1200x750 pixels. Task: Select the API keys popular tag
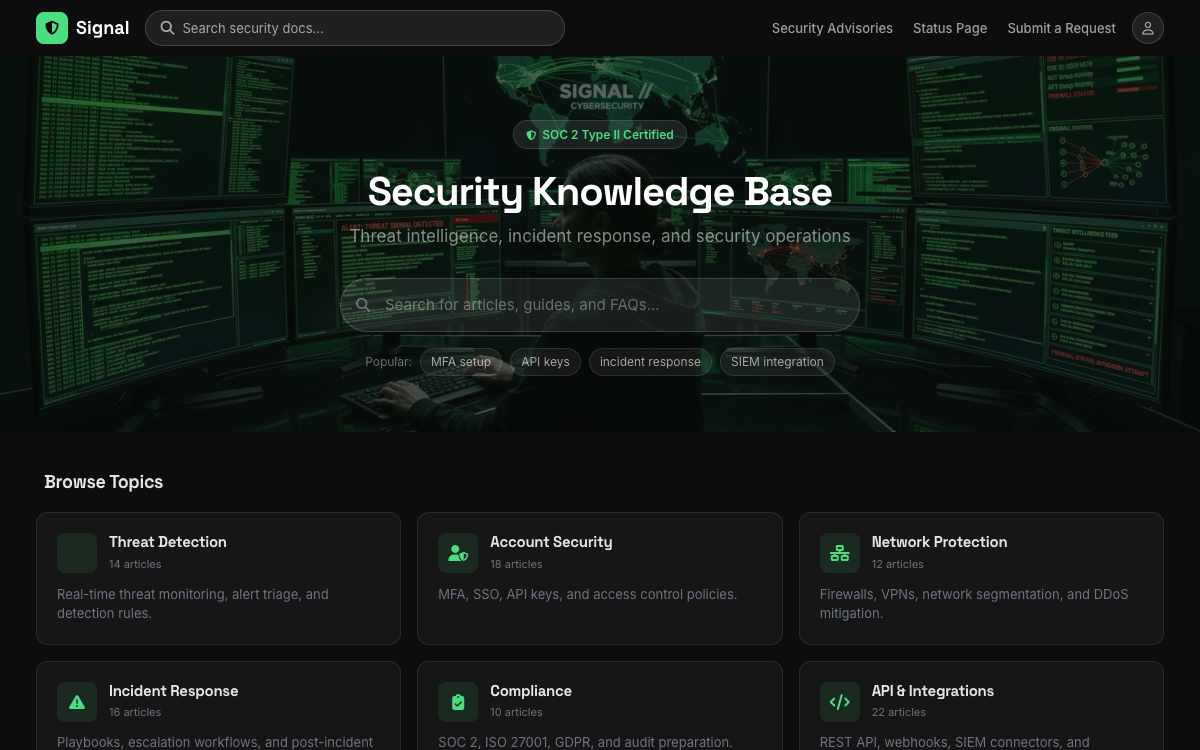pyautogui.click(x=545, y=362)
